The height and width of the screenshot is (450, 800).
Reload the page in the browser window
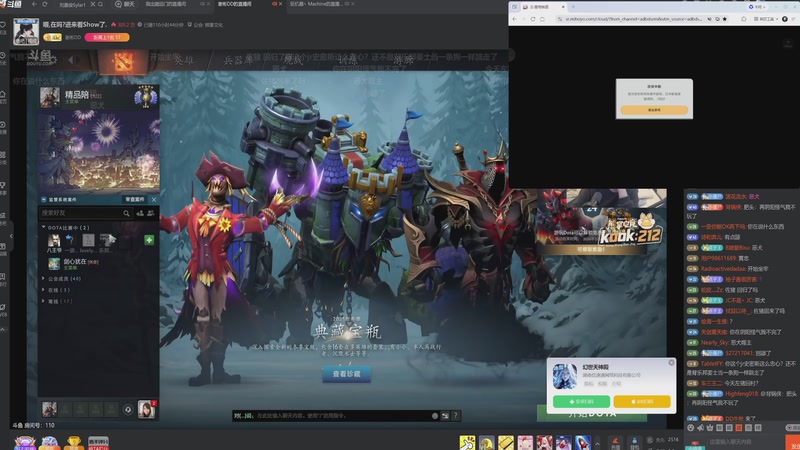pos(533,19)
